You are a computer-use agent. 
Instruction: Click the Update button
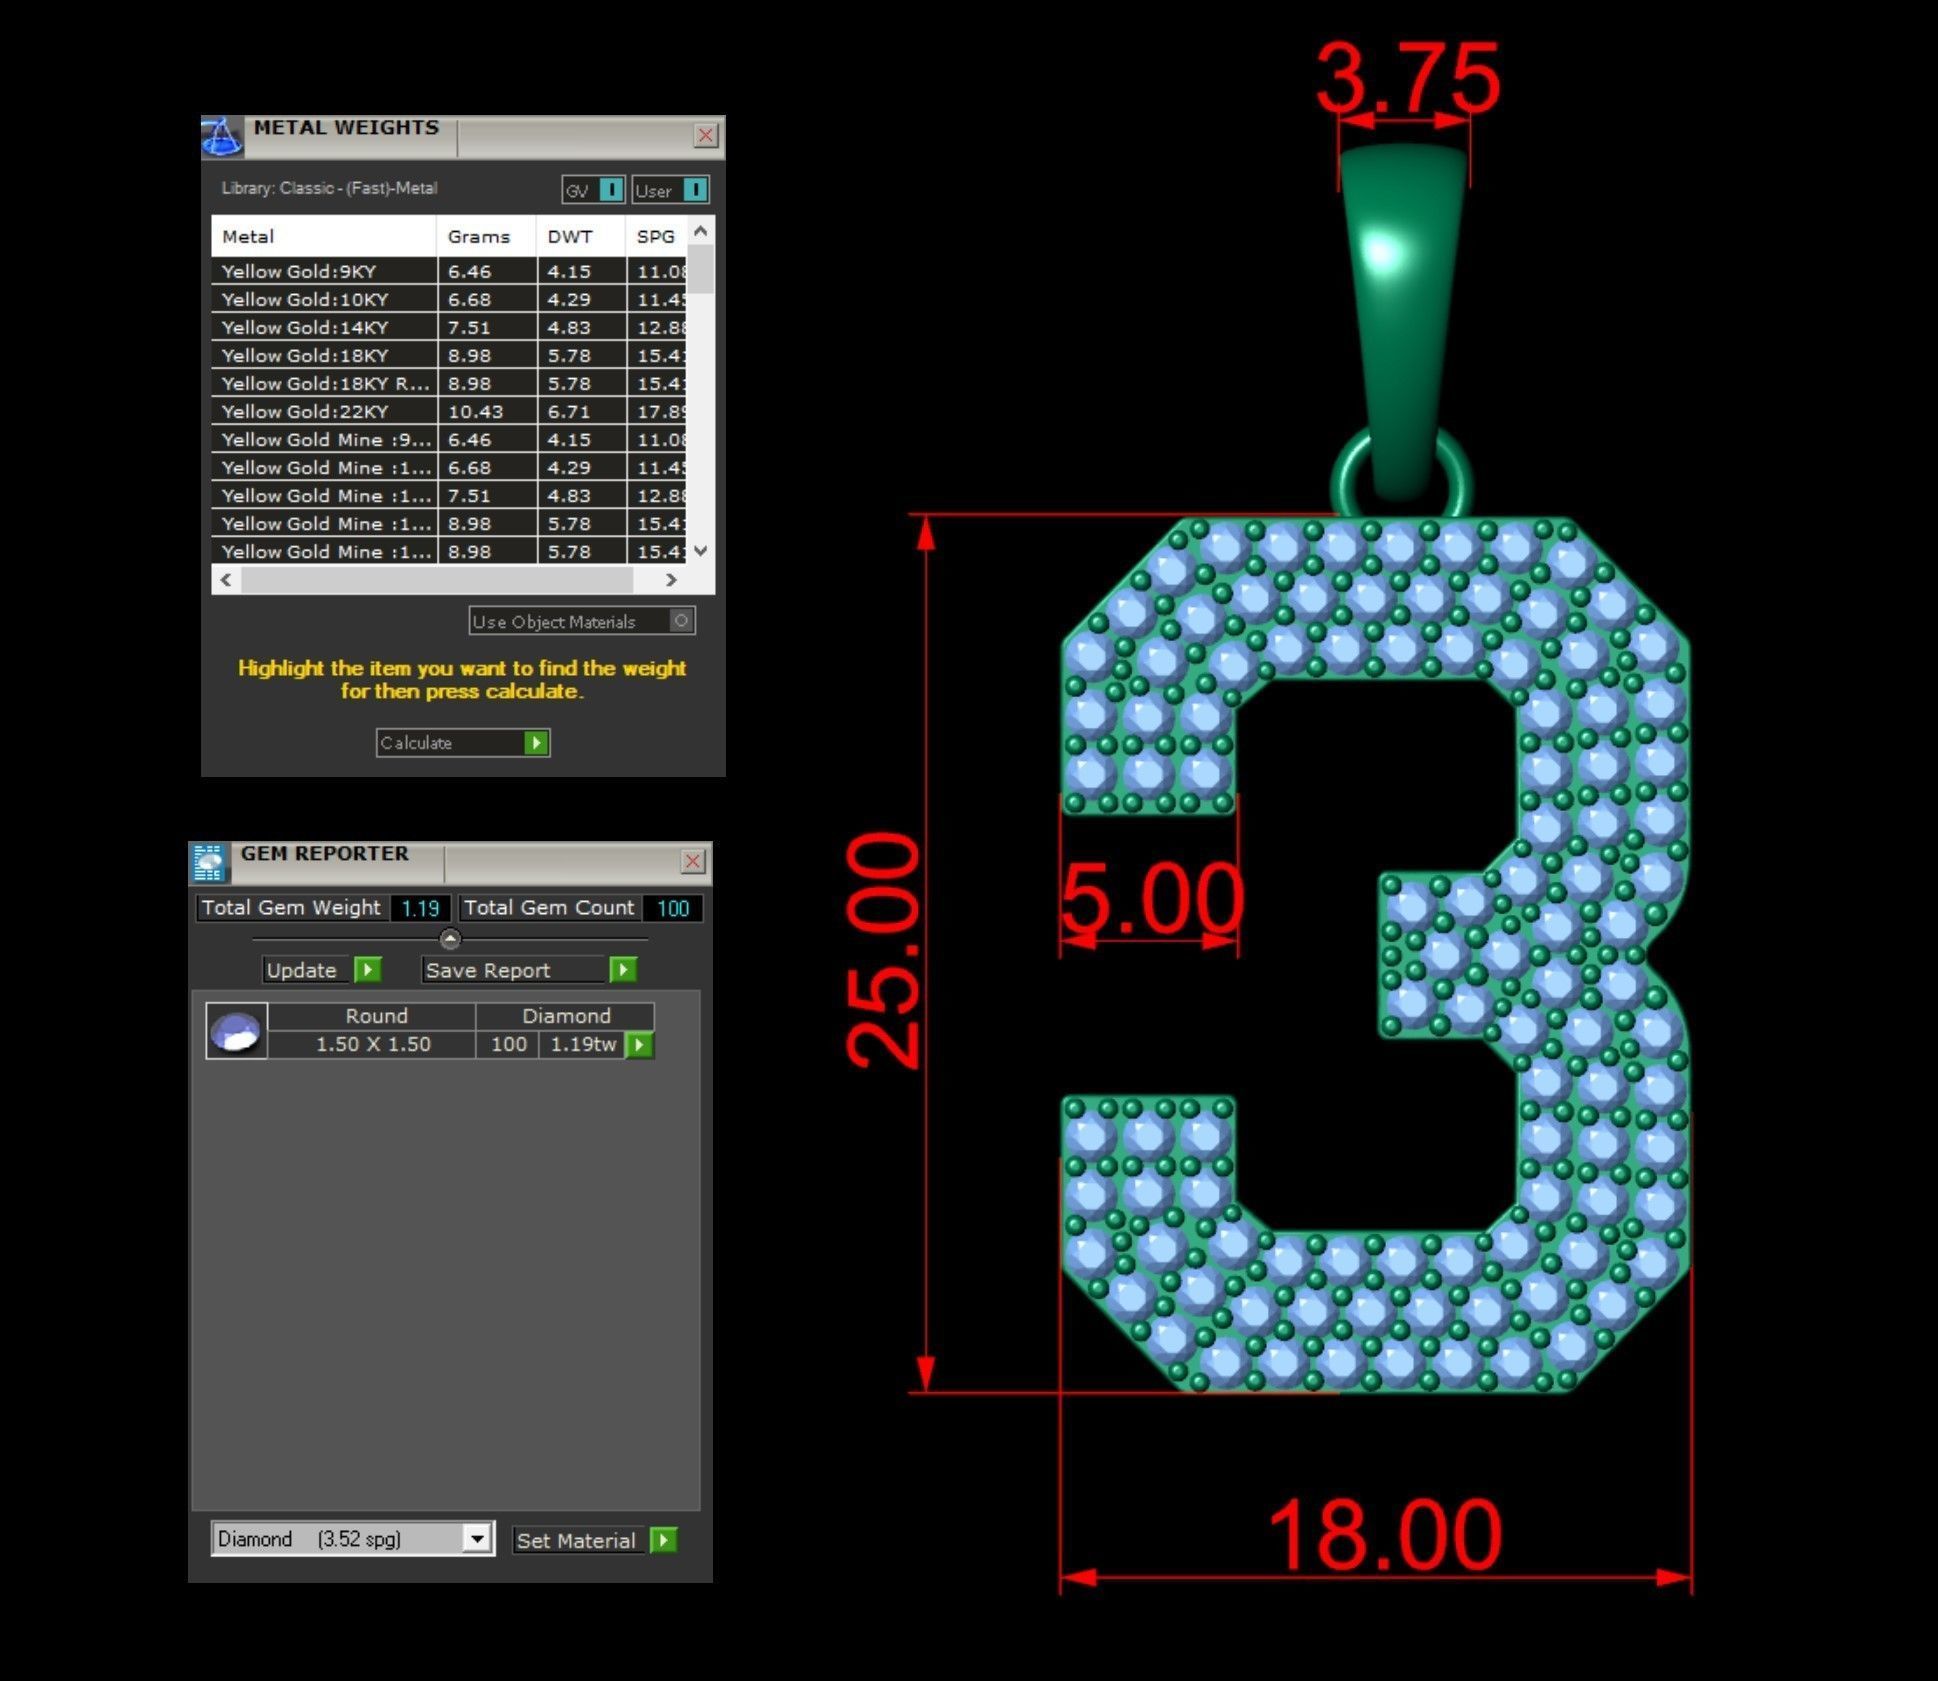click(322, 970)
